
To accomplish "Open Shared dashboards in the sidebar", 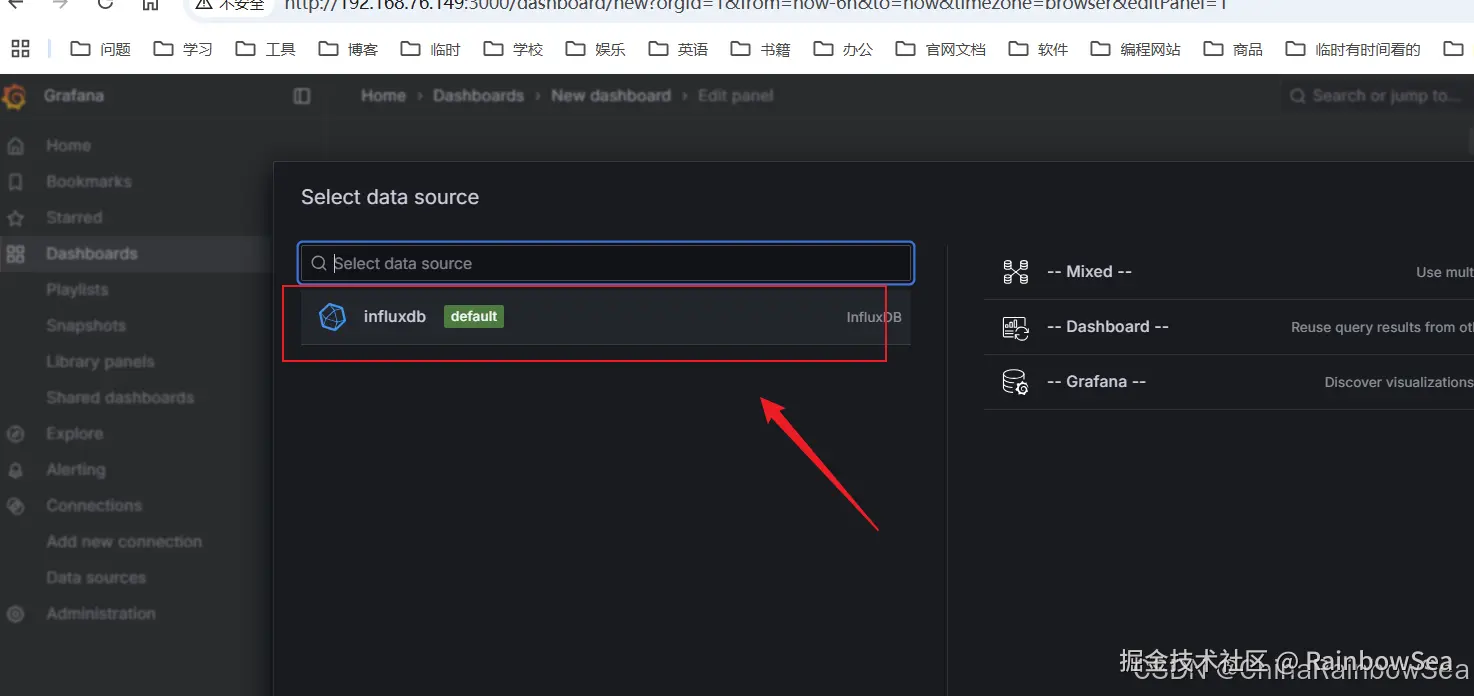I will click(120, 397).
